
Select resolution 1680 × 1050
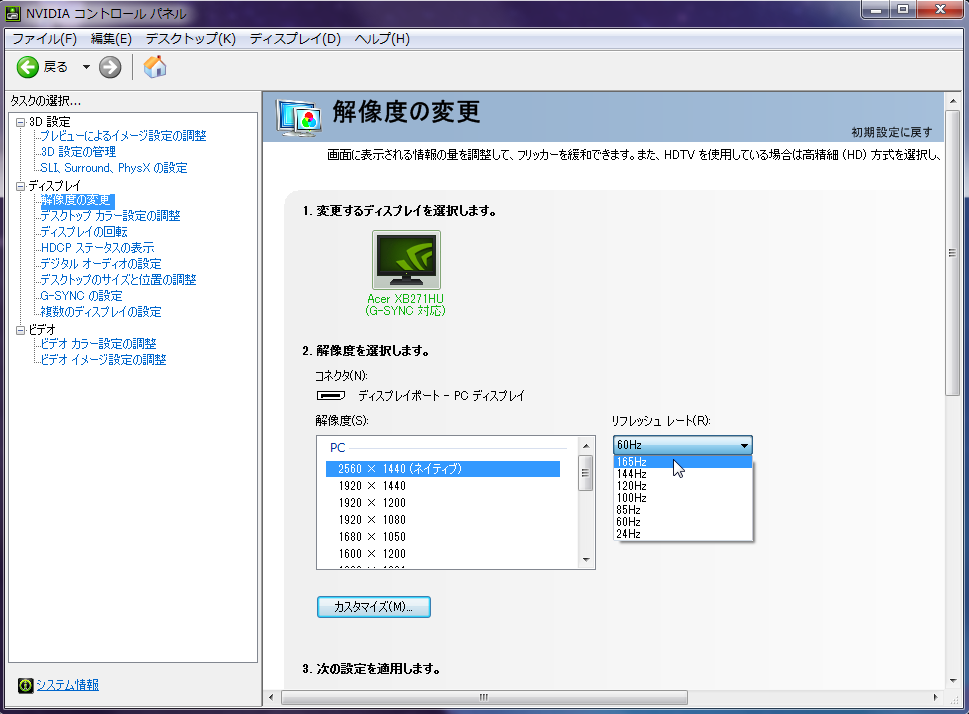coord(442,537)
